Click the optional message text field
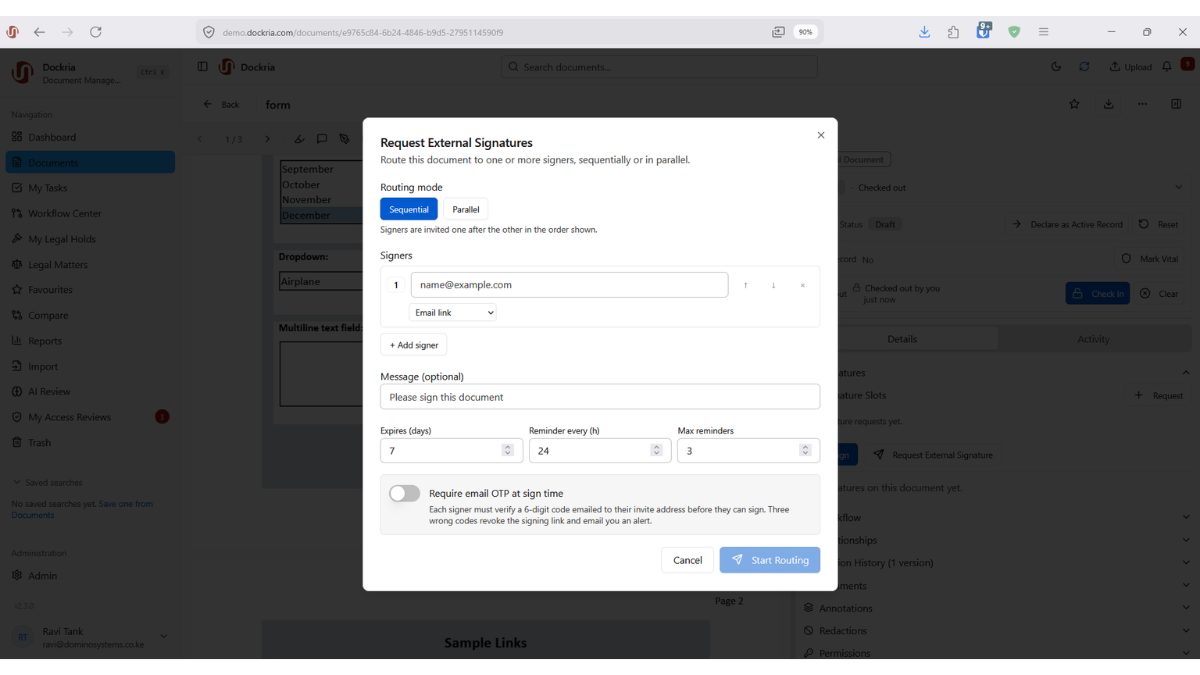Screen dimensions: 1200x675 (x=600, y=397)
